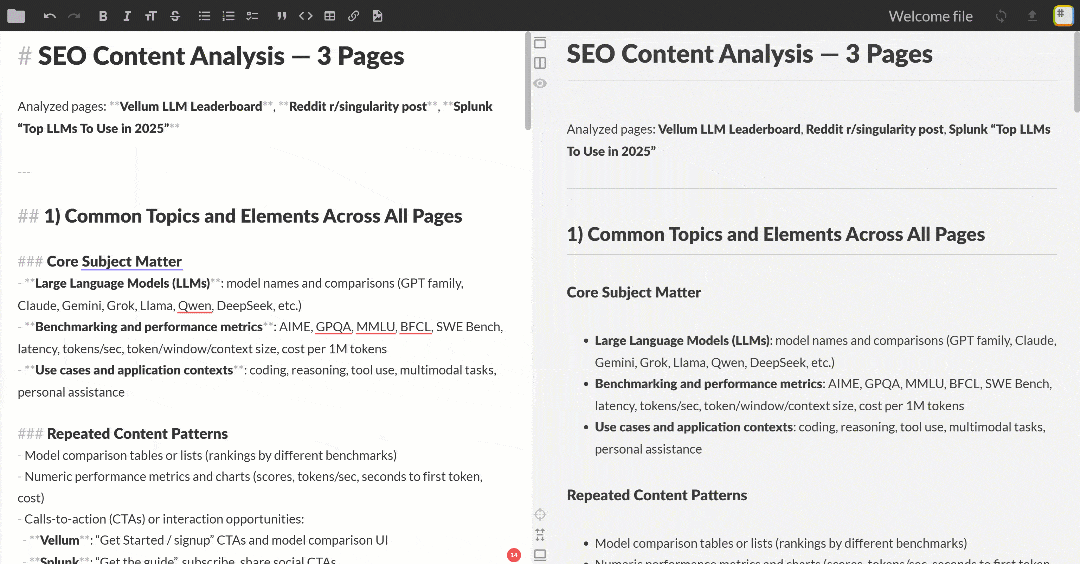Insert a table
The height and width of the screenshot is (564, 1080).
tap(330, 16)
